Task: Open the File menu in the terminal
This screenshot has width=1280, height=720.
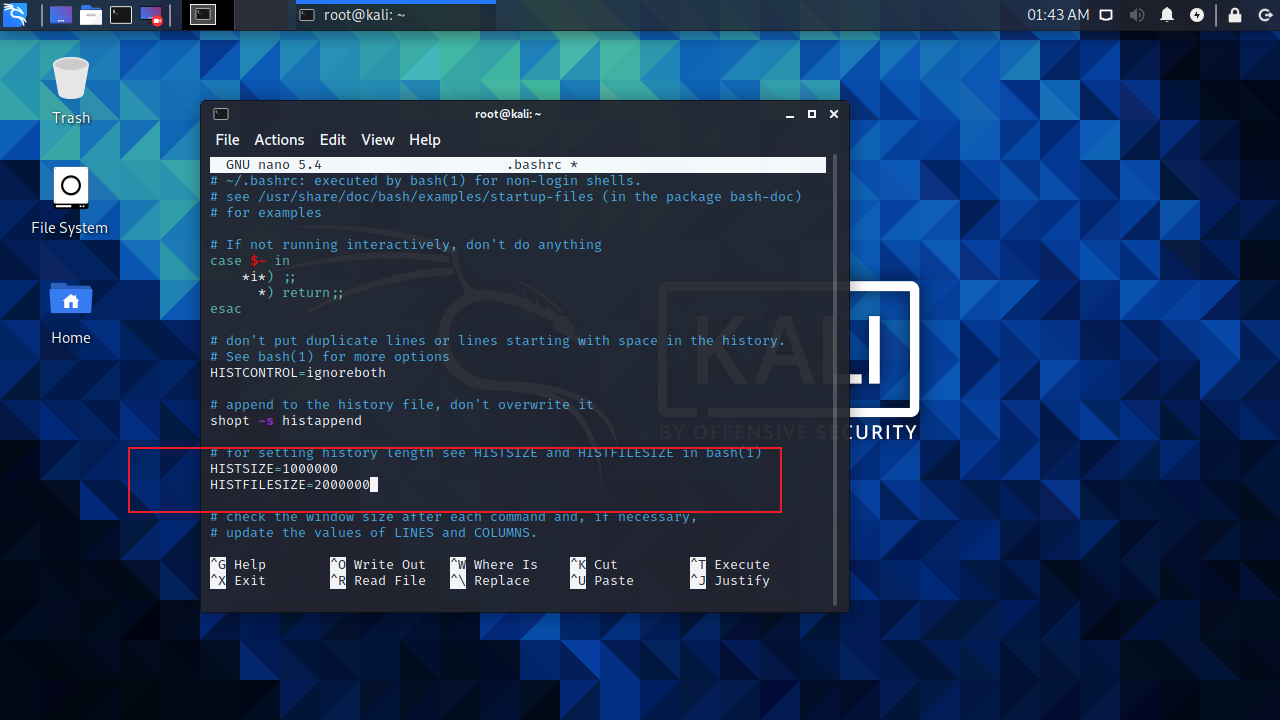Action: 227,140
